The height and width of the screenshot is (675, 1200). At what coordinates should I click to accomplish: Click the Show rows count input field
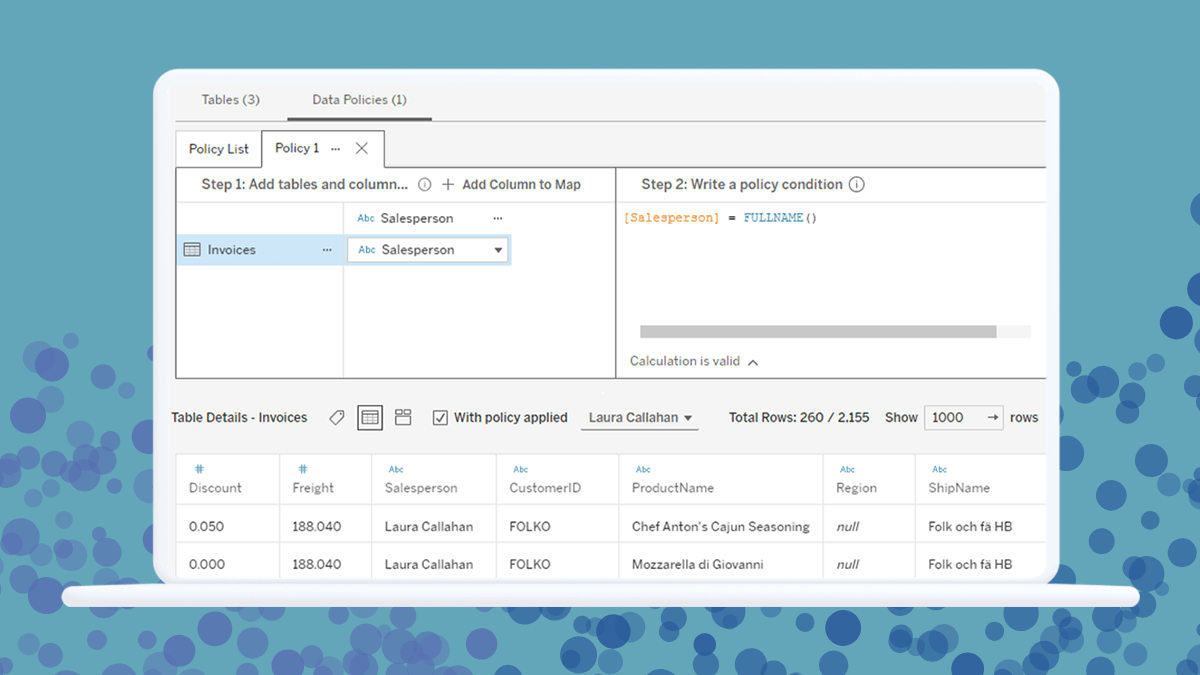coord(953,418)
